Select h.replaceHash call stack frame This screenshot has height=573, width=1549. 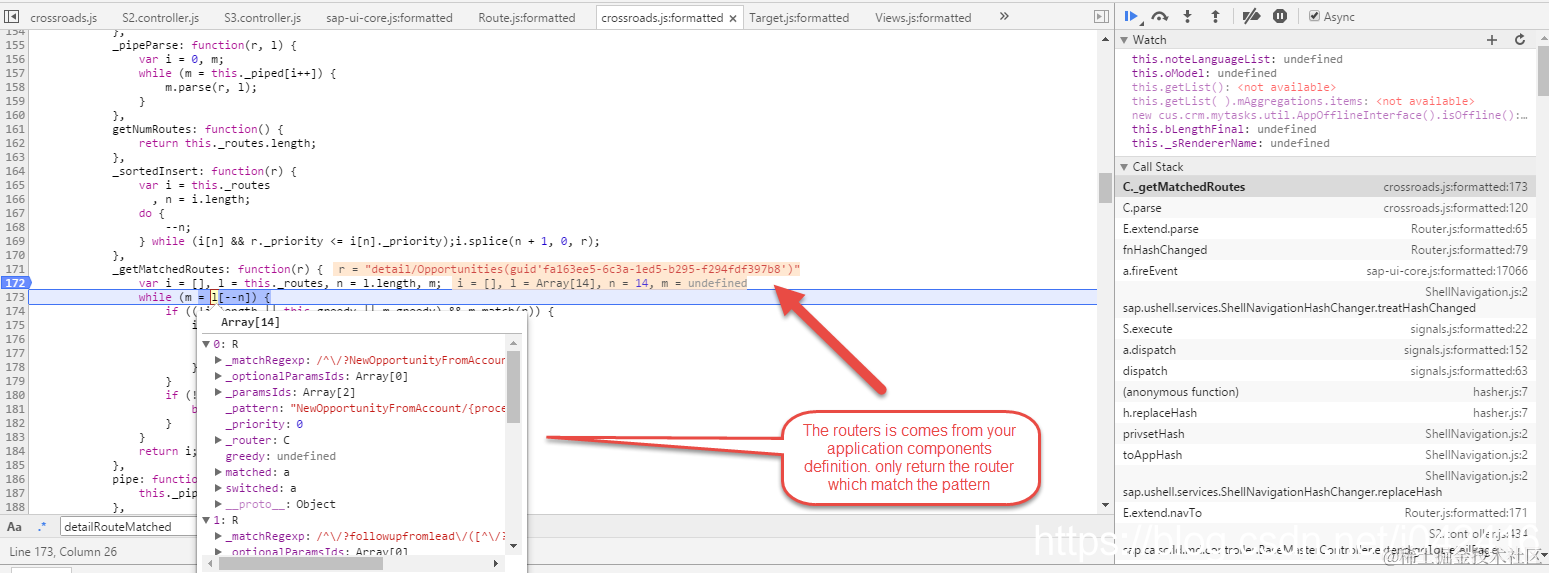1327,413
